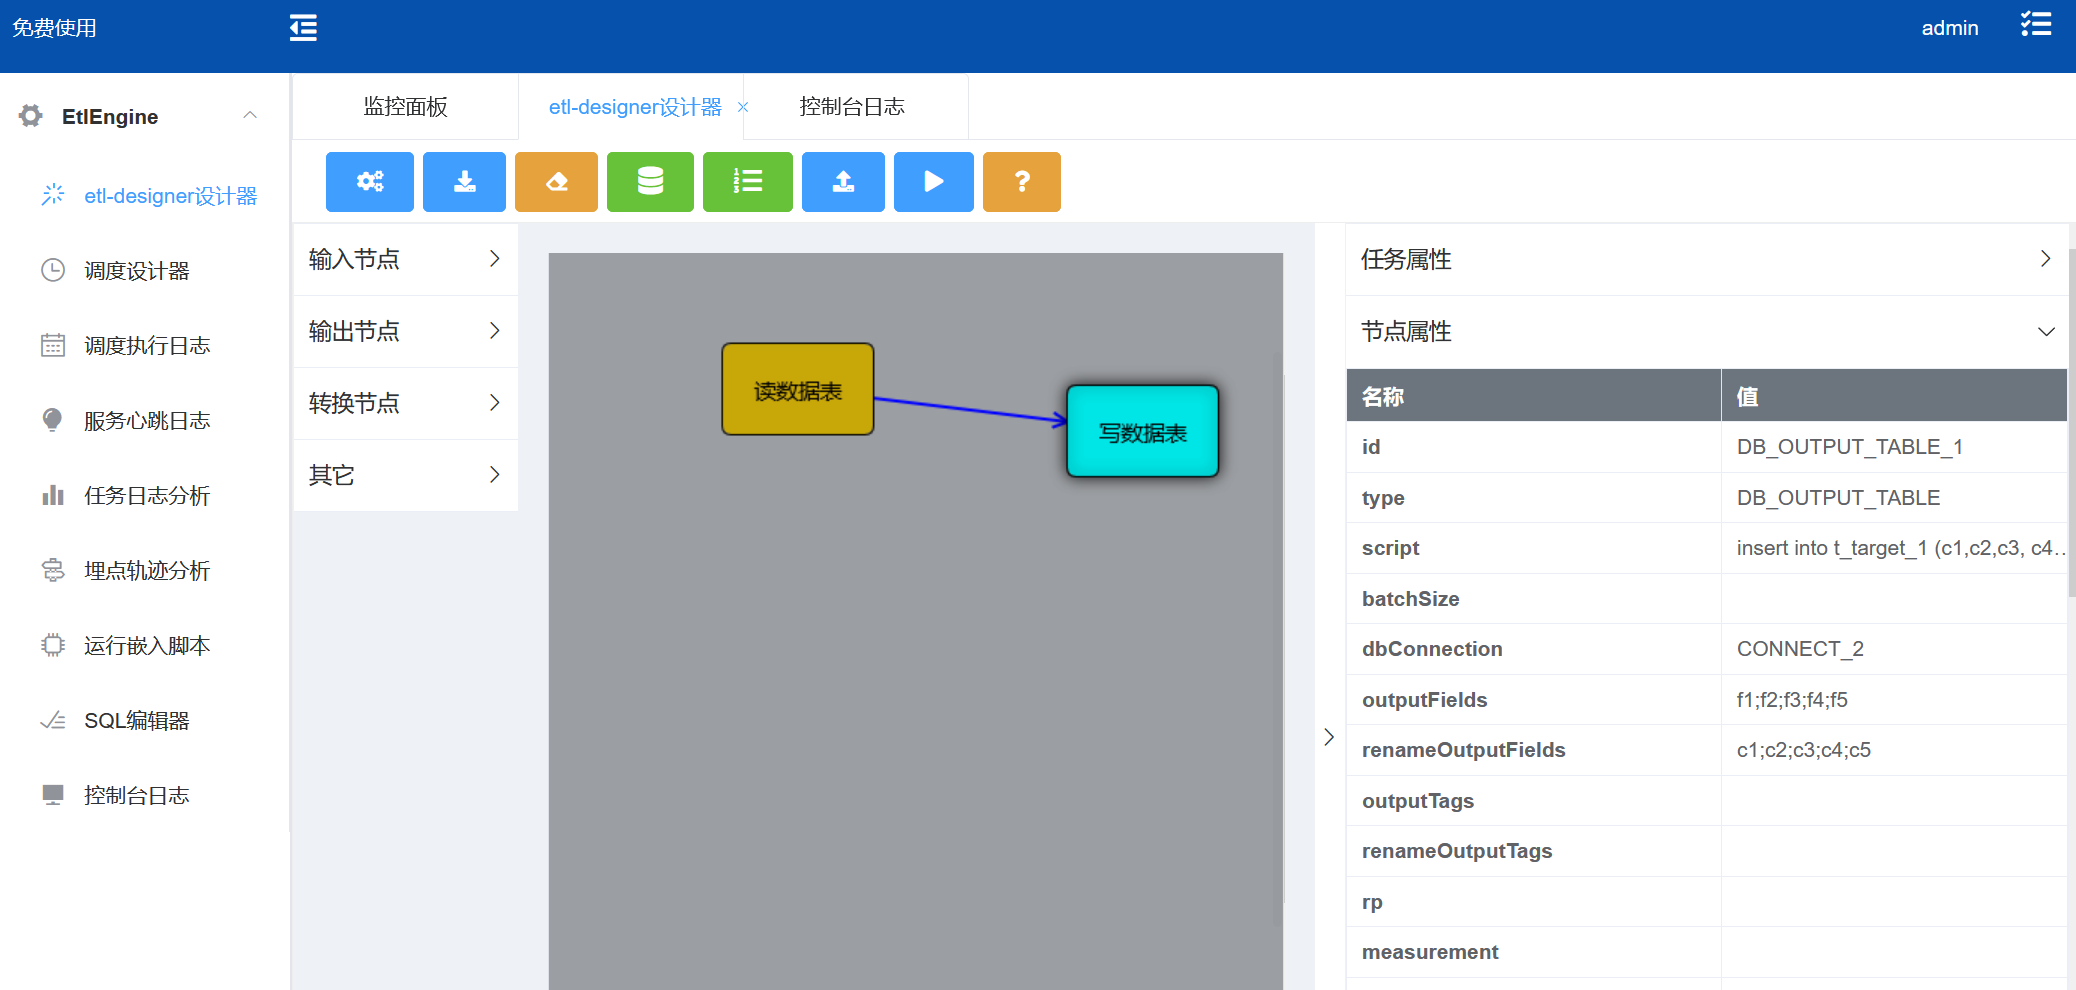Click the empty batchSize value cell
The width and height of the screenshot is (2076, 990).
1894,599
